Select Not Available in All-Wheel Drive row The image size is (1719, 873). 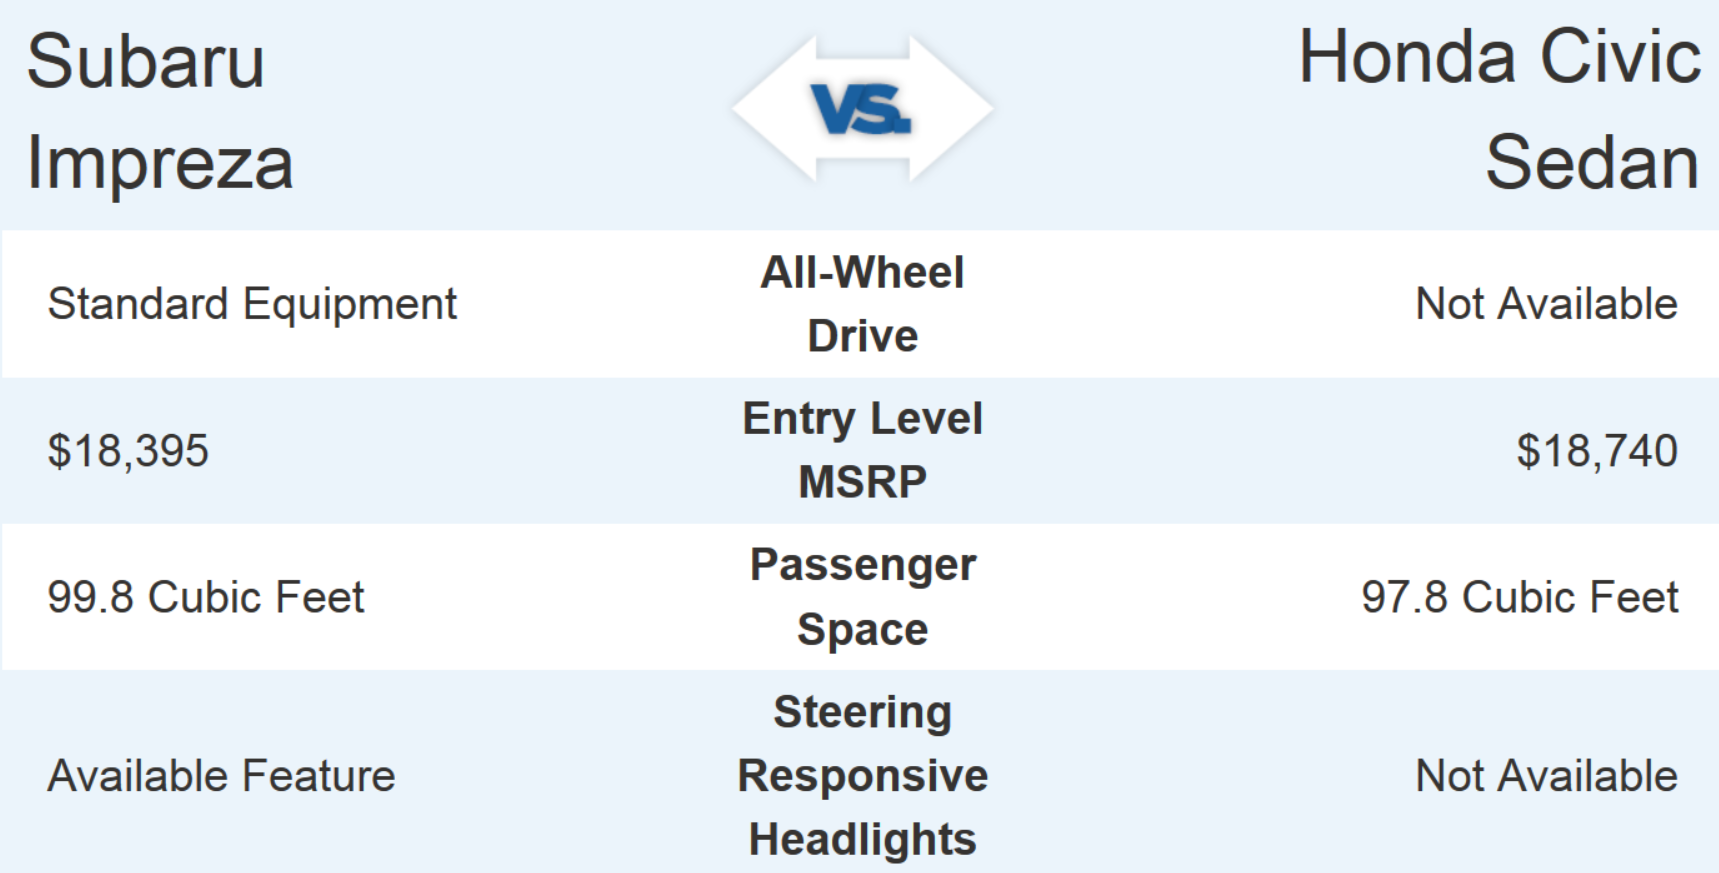1546,304
